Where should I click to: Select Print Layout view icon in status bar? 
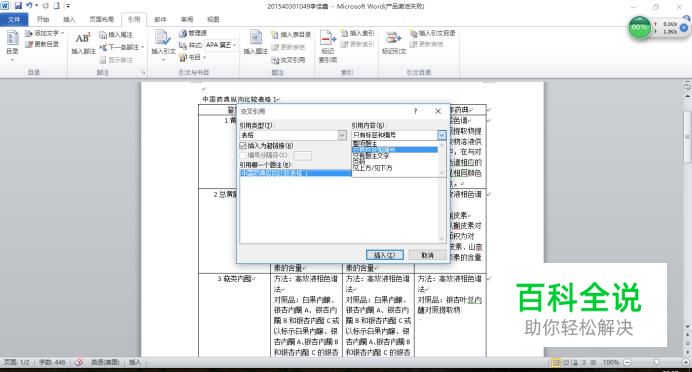(556, 363)
